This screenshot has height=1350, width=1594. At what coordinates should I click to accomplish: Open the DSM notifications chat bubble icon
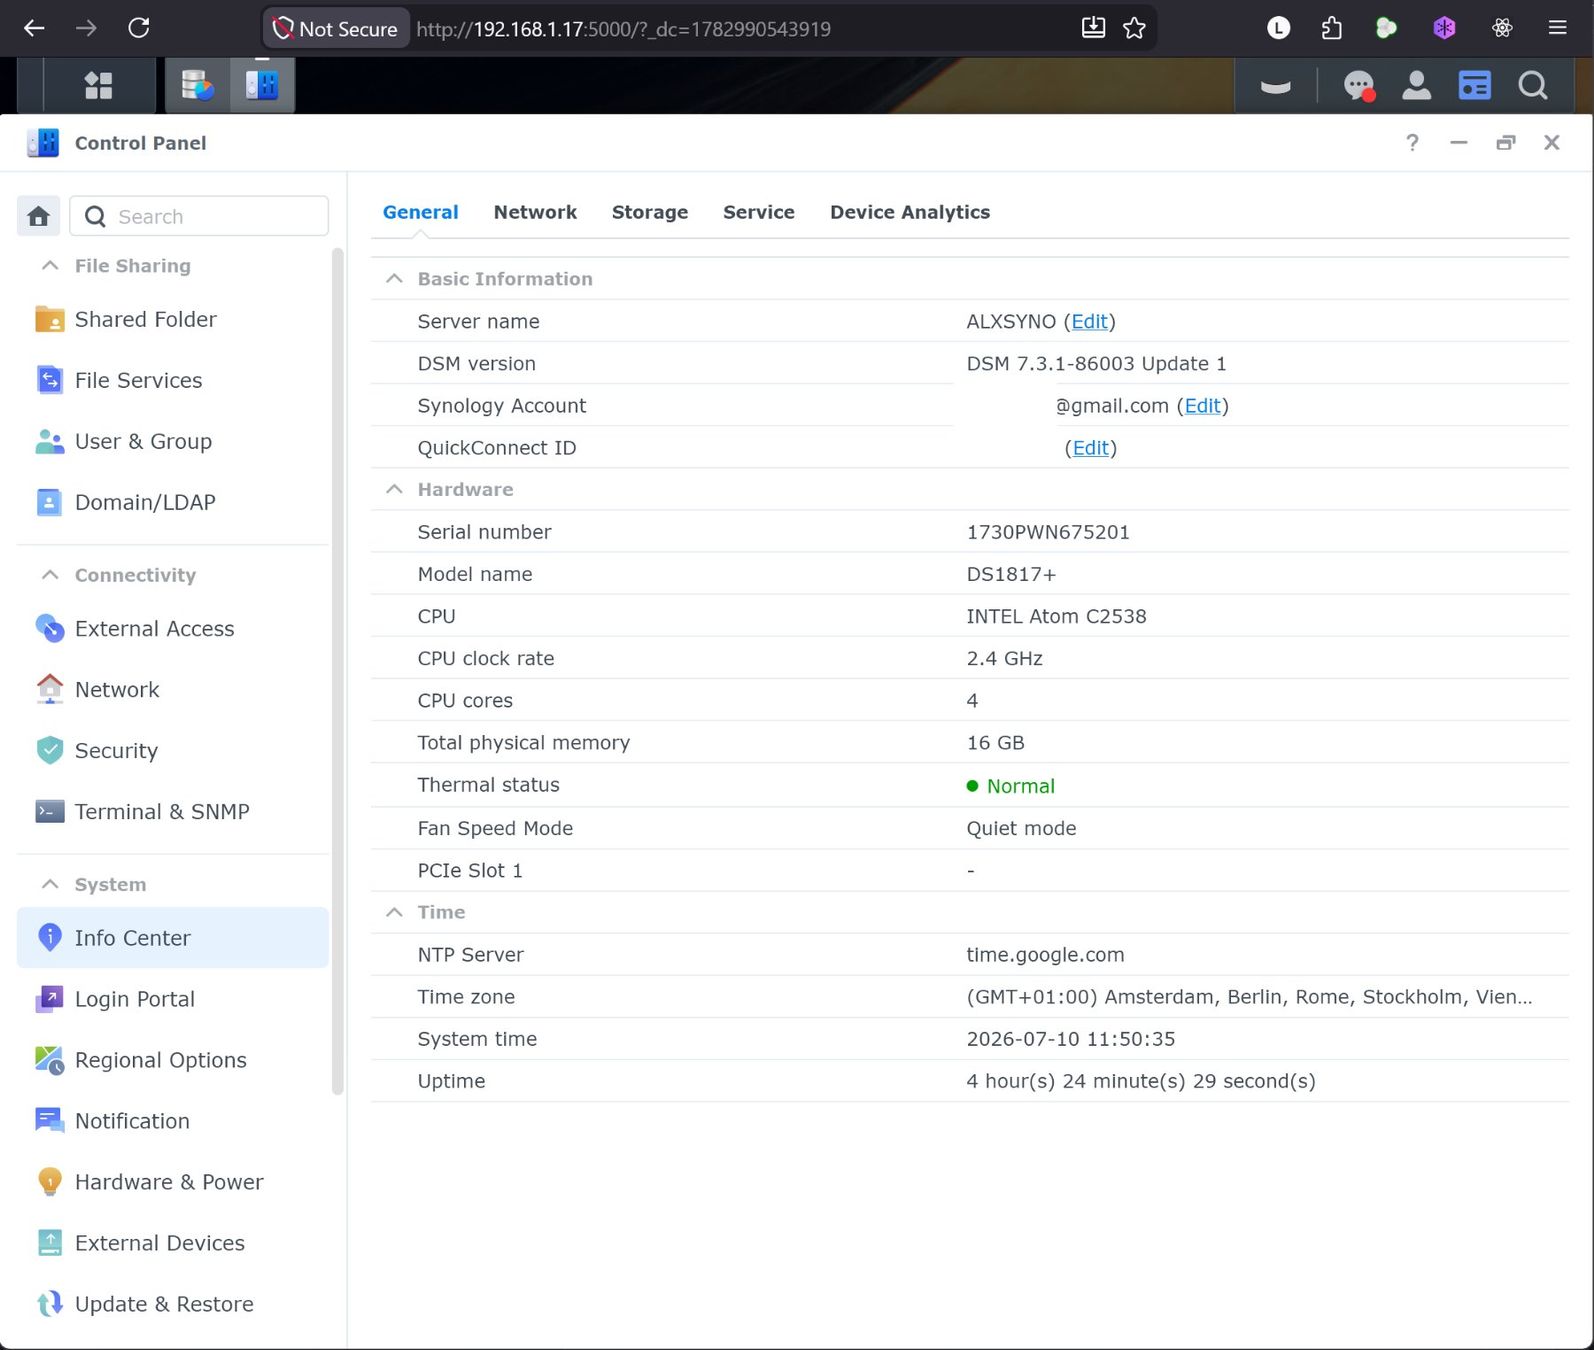pyautogui.click(x=1359, y=86)
